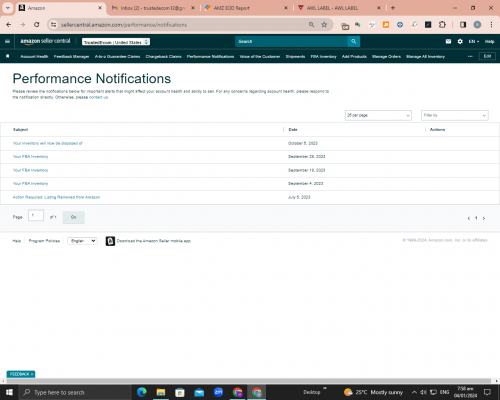Viewport: 500px width, 400px height.
Task: Click the search magnifier button in Seller Central
Action: pos(354,41)
